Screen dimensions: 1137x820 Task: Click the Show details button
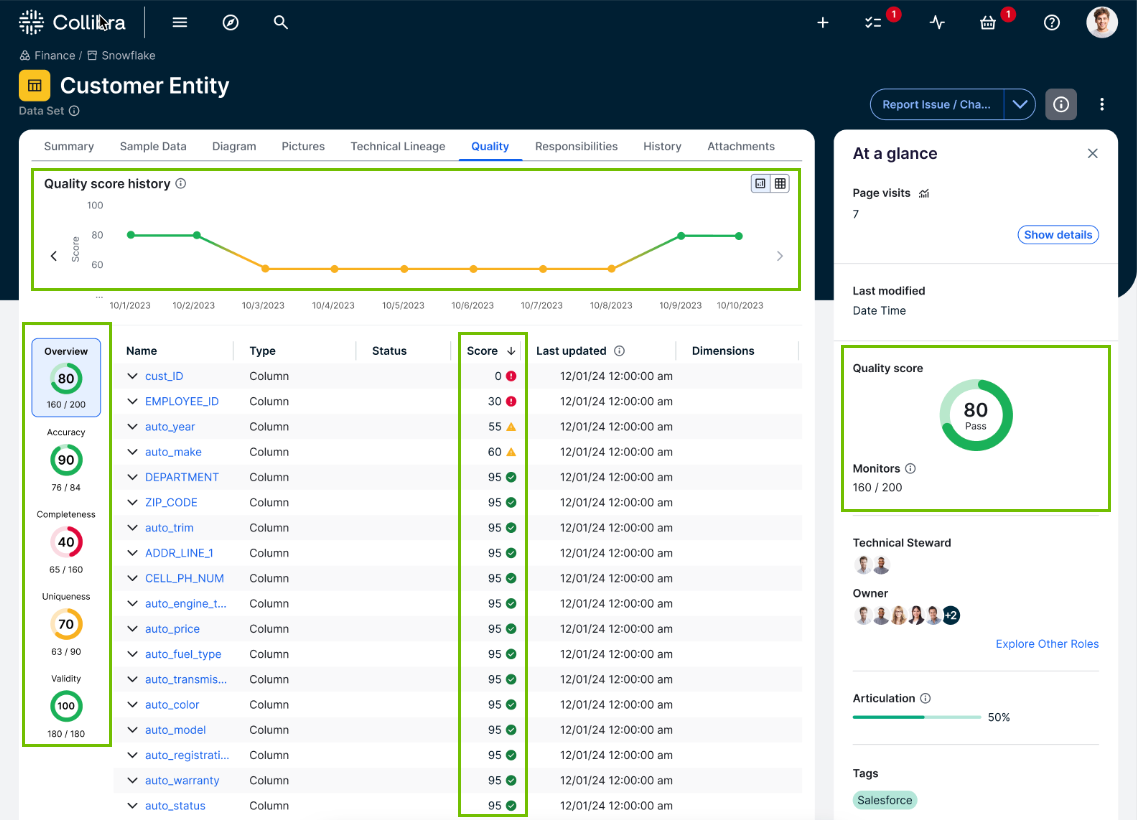1058,235
